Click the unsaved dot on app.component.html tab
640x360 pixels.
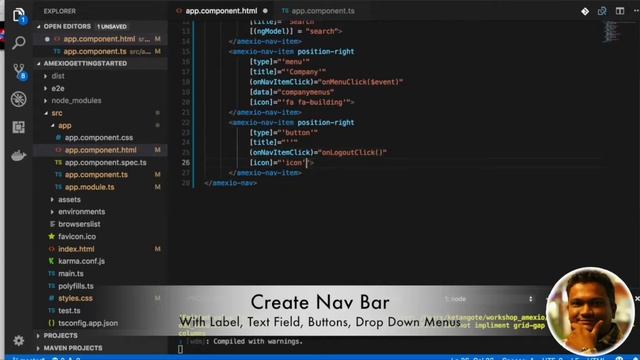[265, 11]
